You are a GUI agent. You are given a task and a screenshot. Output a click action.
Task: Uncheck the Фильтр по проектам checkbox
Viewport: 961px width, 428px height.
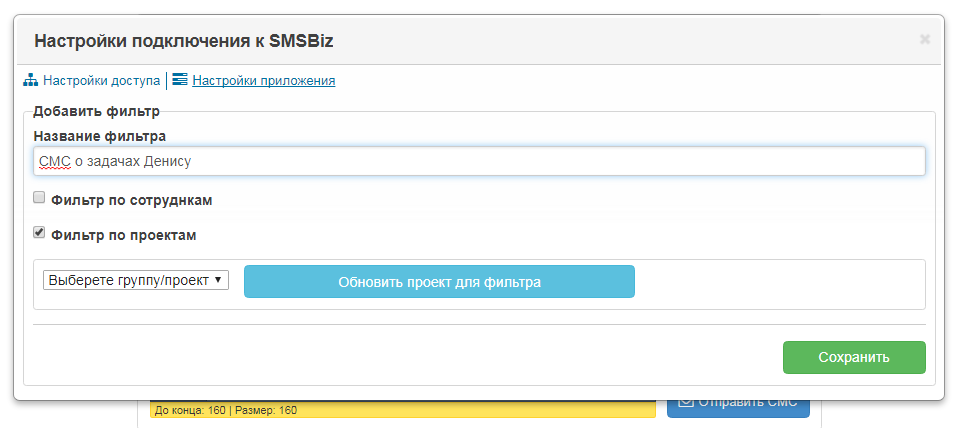39,232
